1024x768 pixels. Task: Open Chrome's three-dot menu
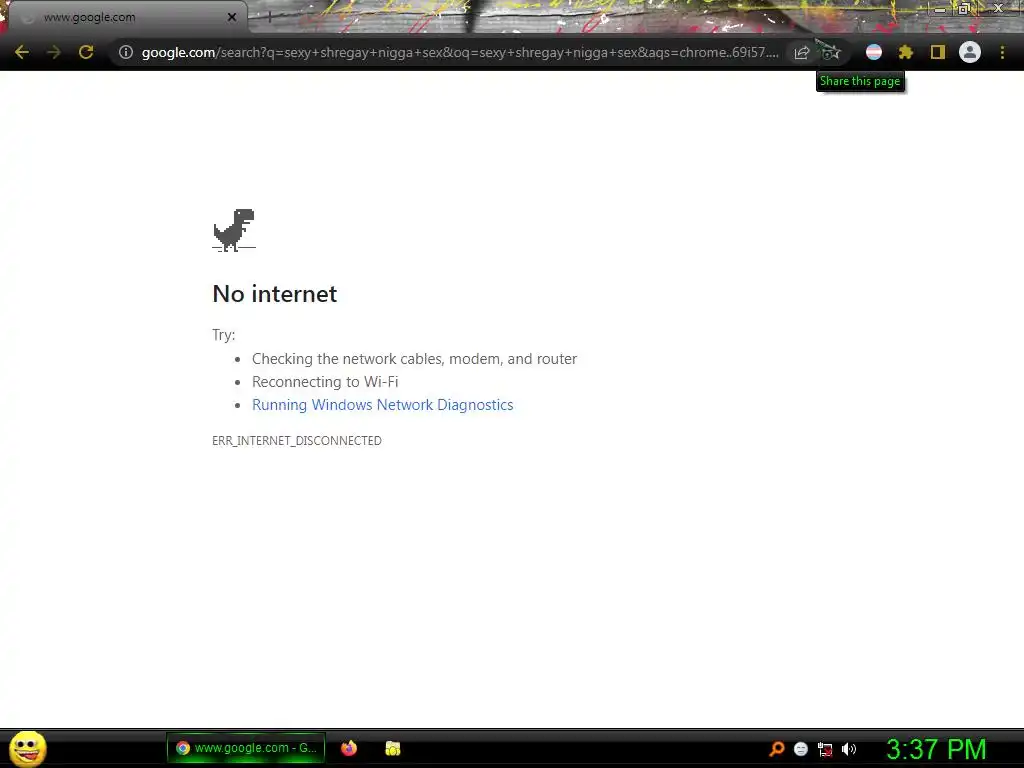click(x=1002, y=52)
